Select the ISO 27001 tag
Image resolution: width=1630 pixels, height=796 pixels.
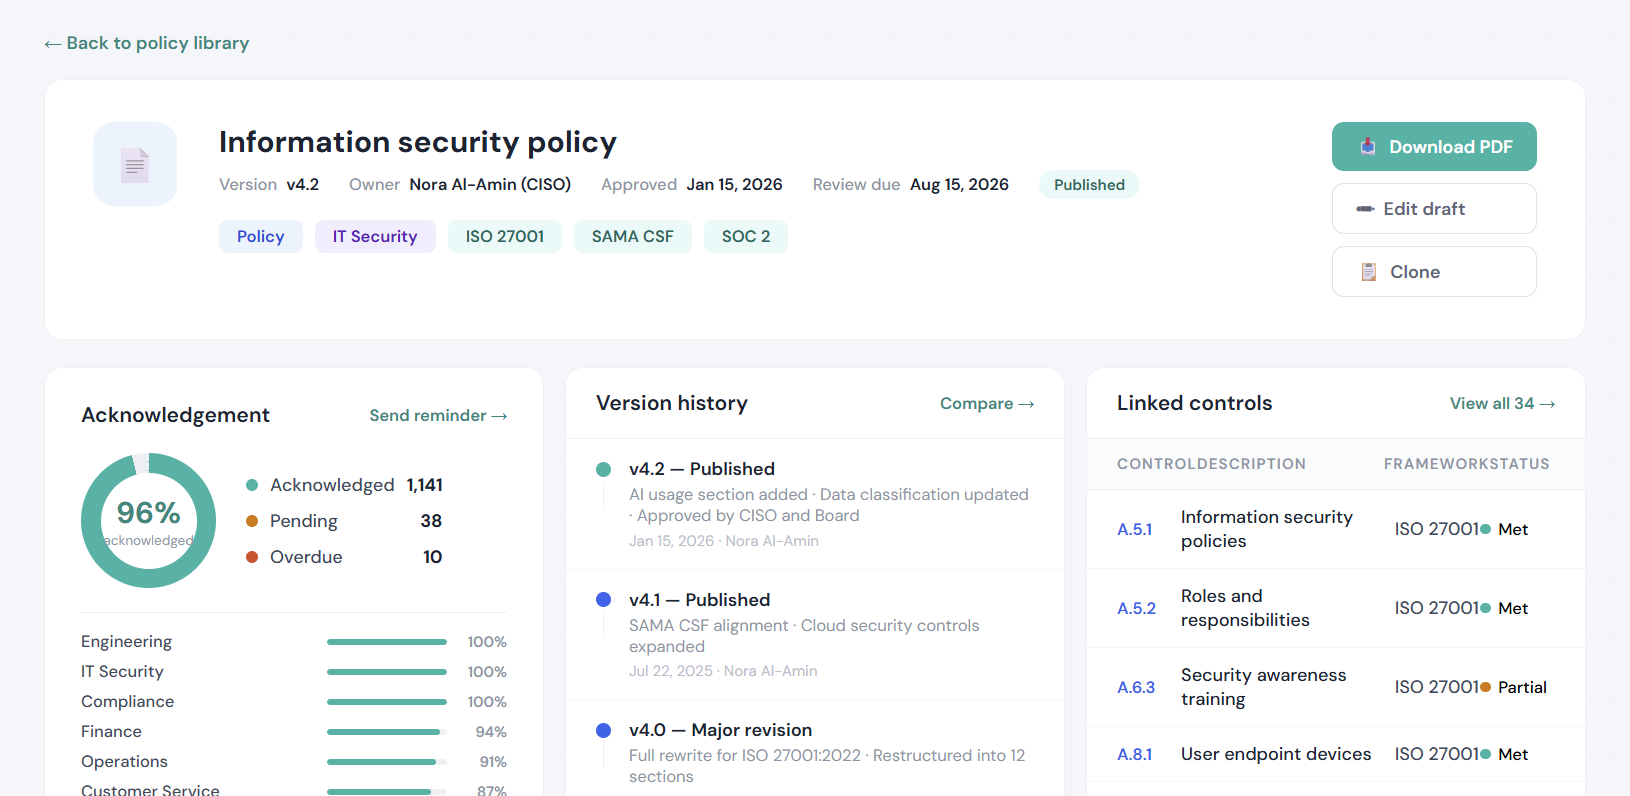(505, 237)
